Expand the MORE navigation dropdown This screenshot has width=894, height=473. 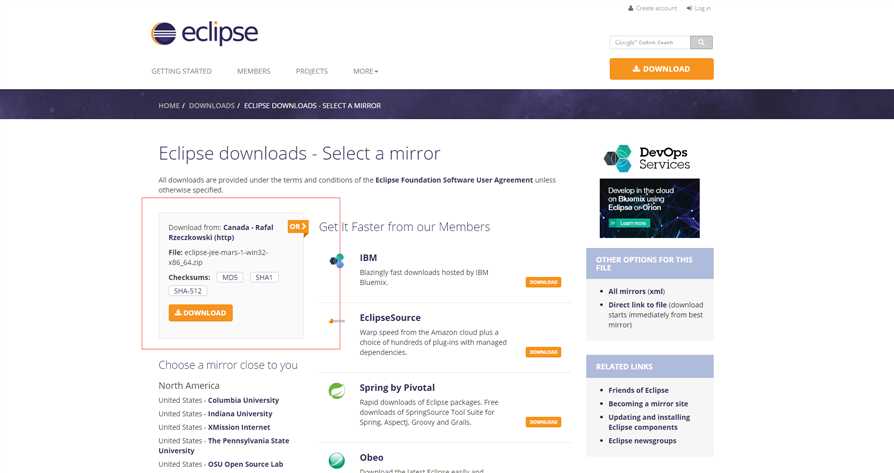365,71
